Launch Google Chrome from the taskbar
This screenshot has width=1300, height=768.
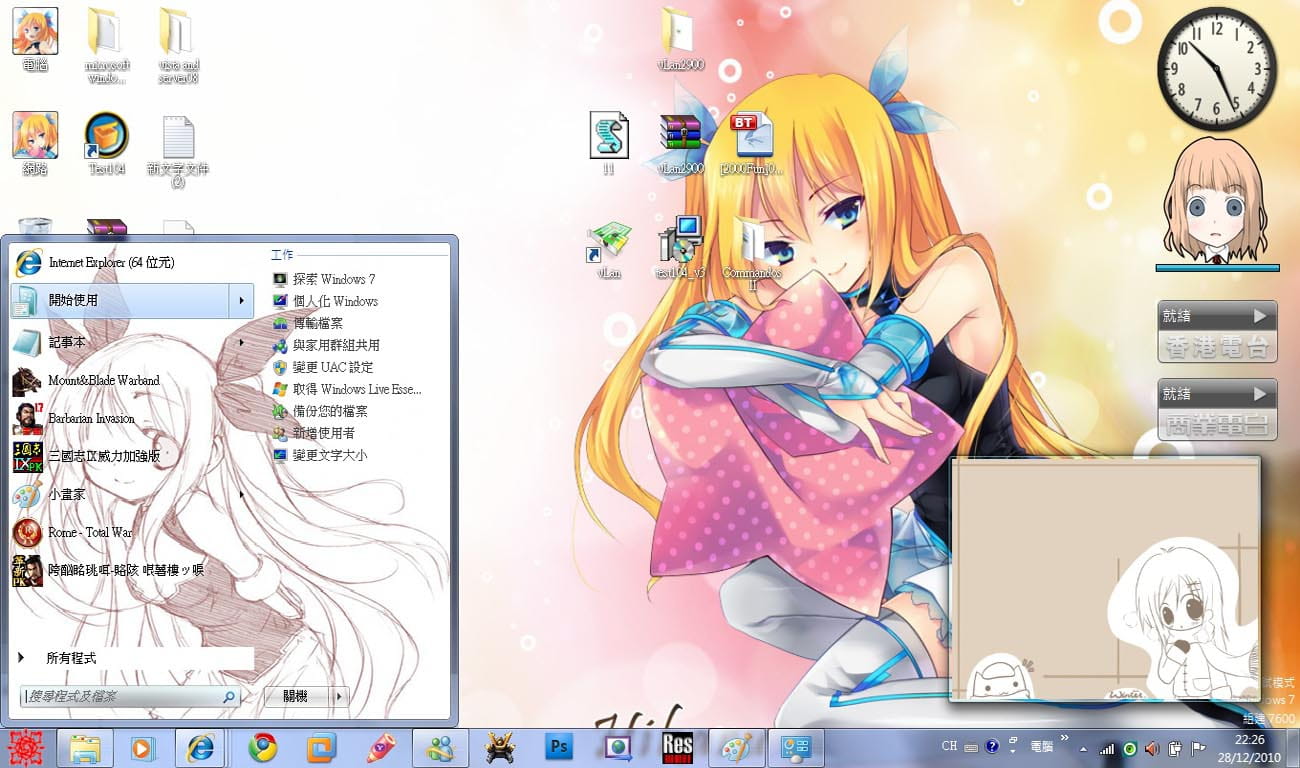coord(263,747)
